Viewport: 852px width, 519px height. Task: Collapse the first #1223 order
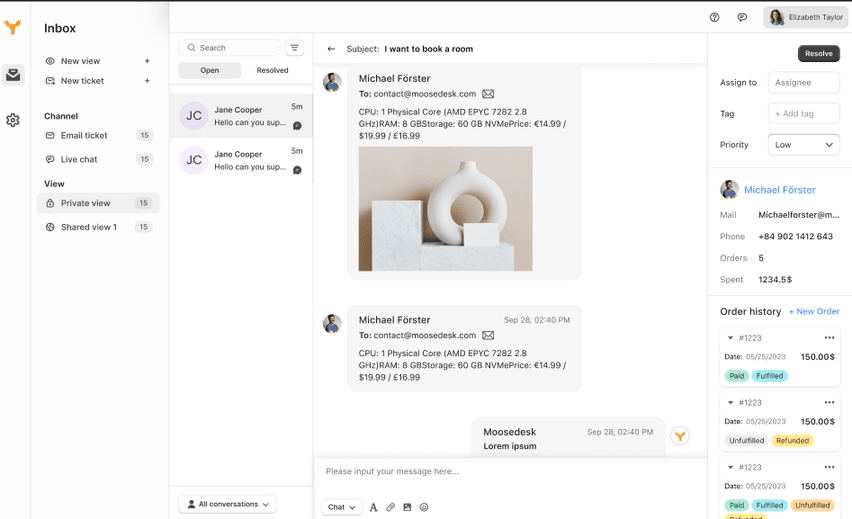[730, 337]
